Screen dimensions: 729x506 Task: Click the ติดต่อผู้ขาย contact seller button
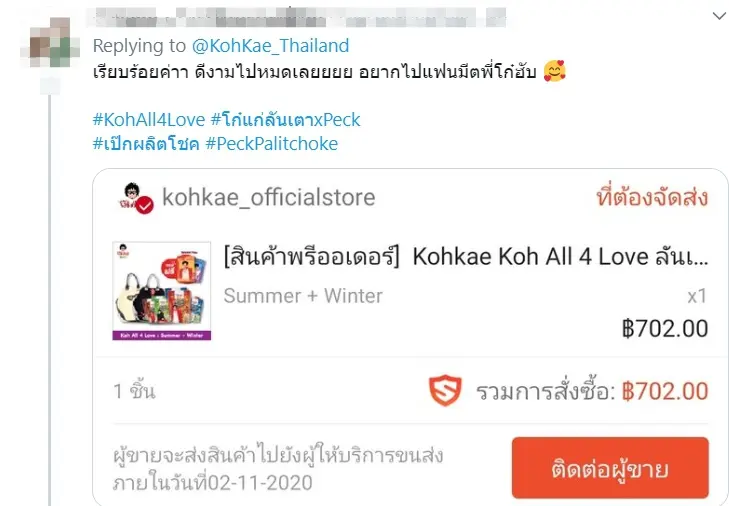pyautogui.click(x=610, y=468)
